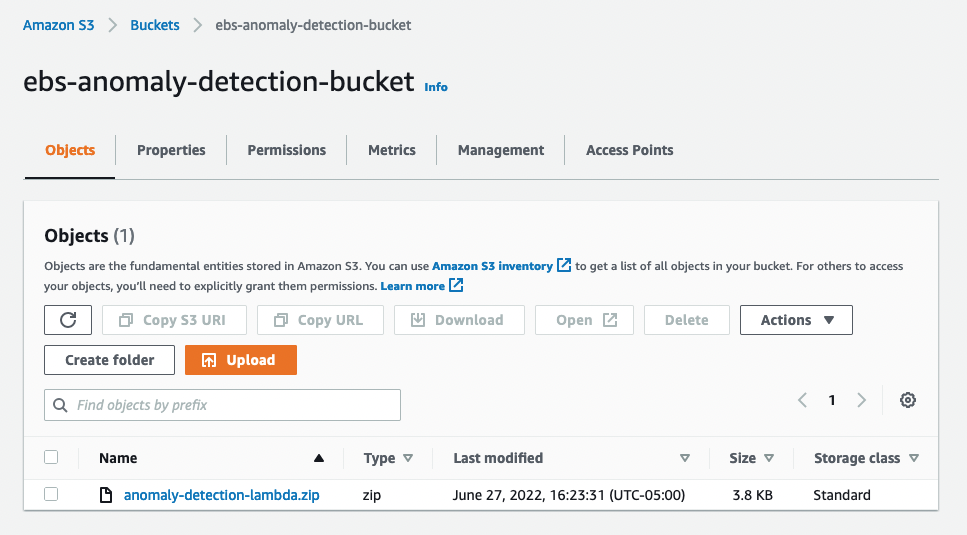Sort by Name using ascending arrow
Image resolution: width=967 pixels, height=535 pixels.
(319, 458)
